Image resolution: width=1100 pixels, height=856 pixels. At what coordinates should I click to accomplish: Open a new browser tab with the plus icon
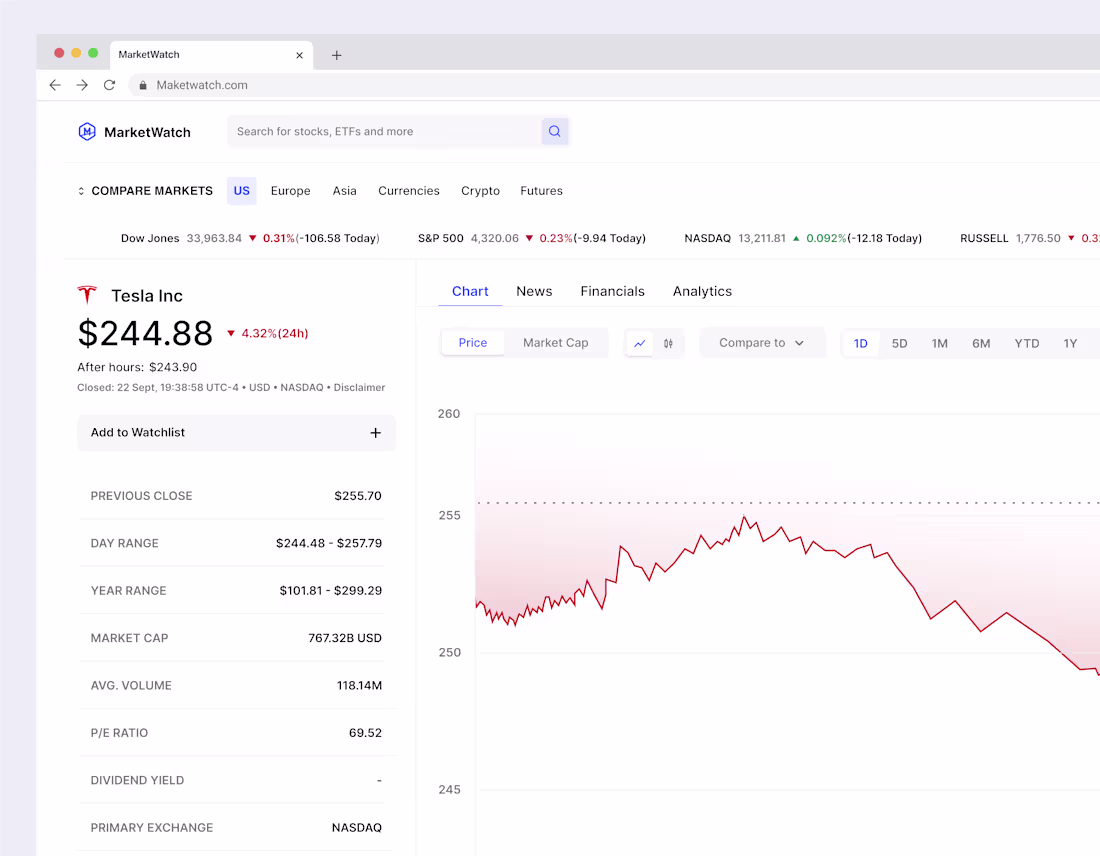pos(336,55)
